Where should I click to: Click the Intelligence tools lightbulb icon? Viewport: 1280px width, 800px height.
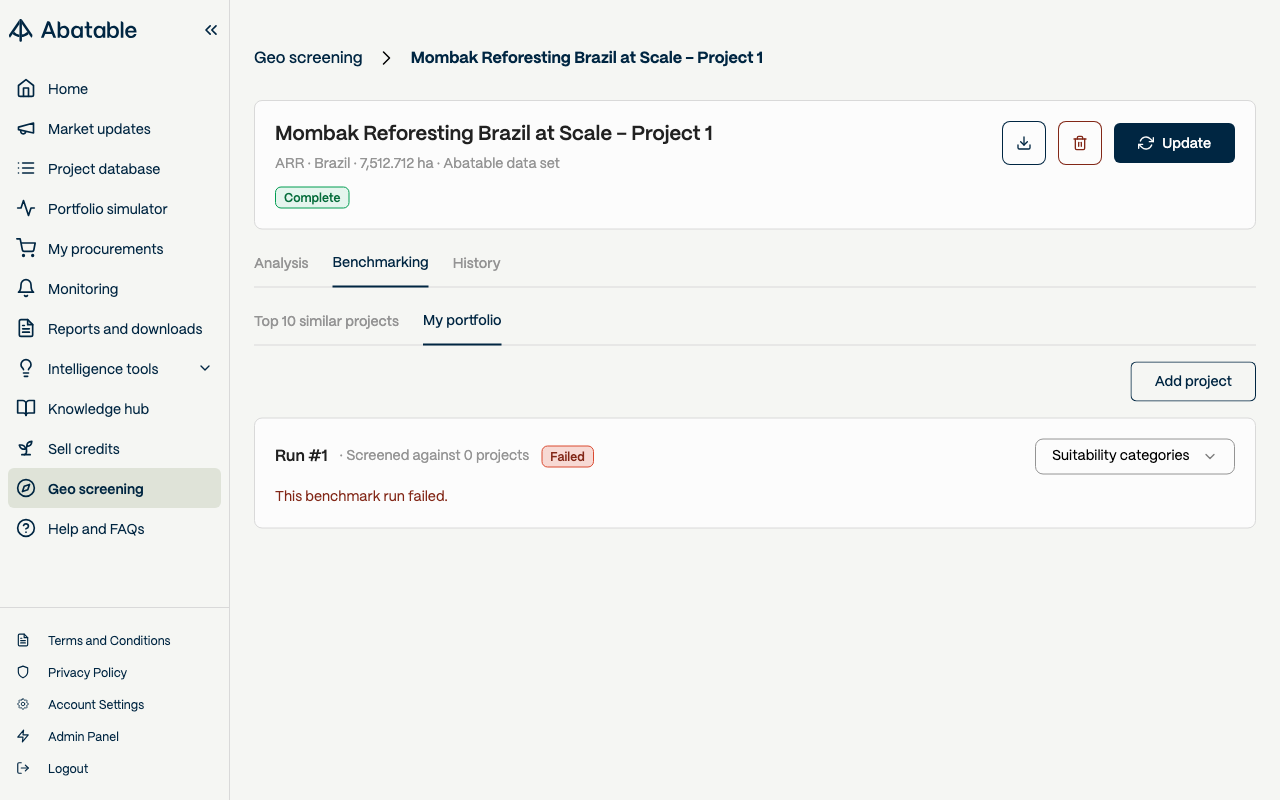(27, 369)
